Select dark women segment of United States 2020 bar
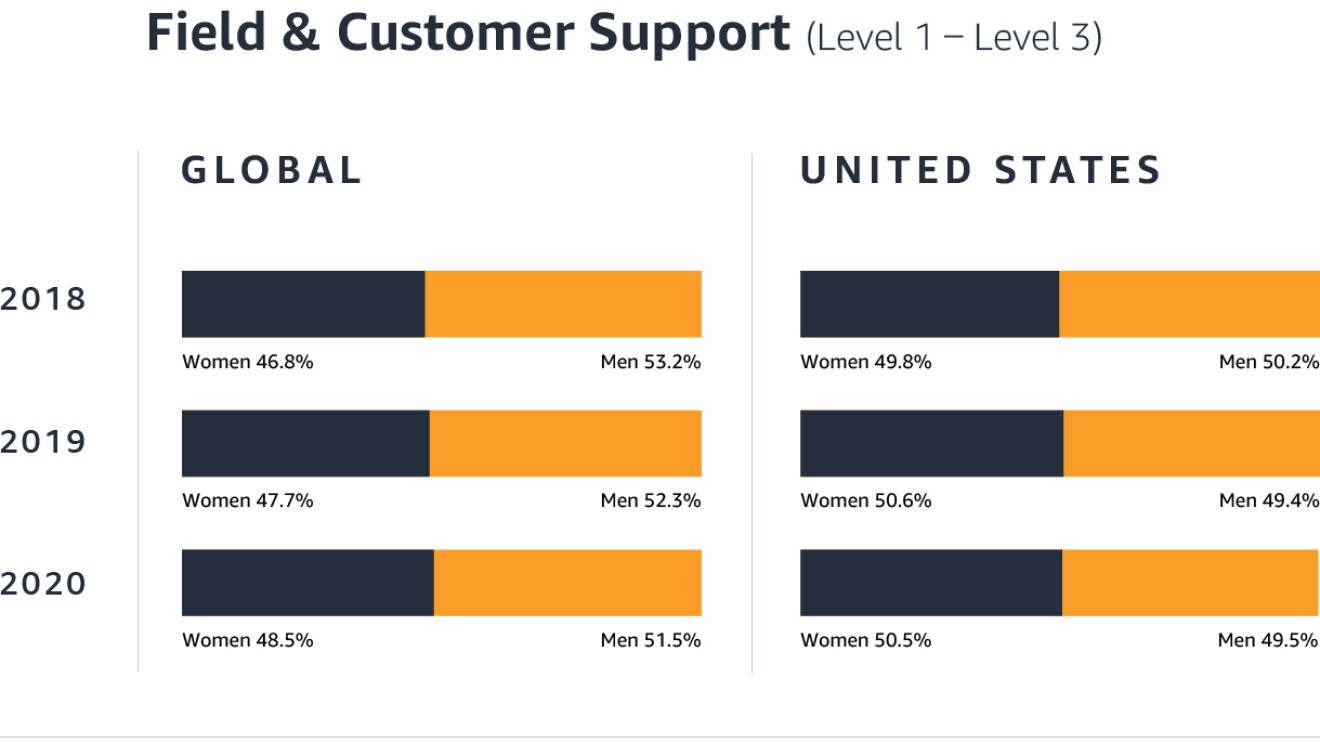The width and height of the screenshot is (1320, 743). tap(931, 582)
